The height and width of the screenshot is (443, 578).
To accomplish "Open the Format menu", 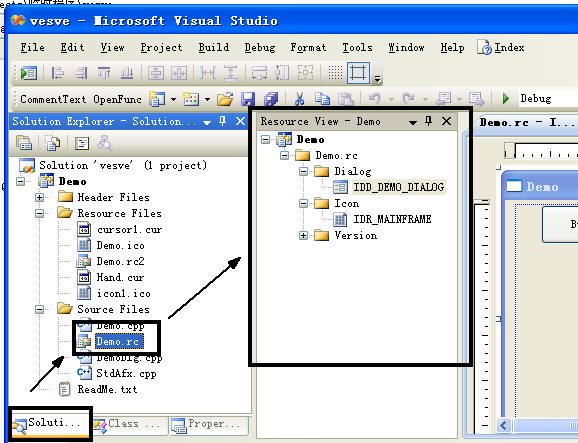I will 308,48.
